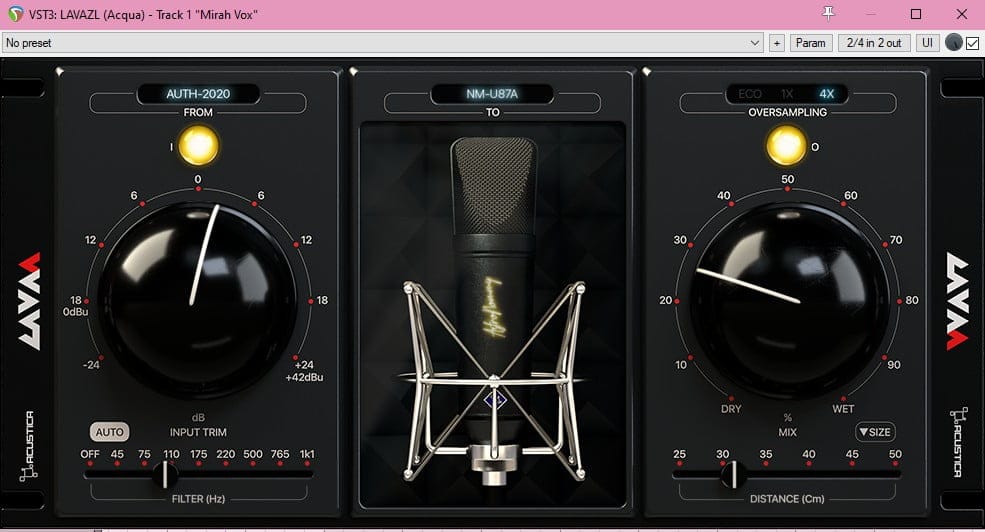
Task: Select 1X oversampling mode
Action: [x=787, y=94]
